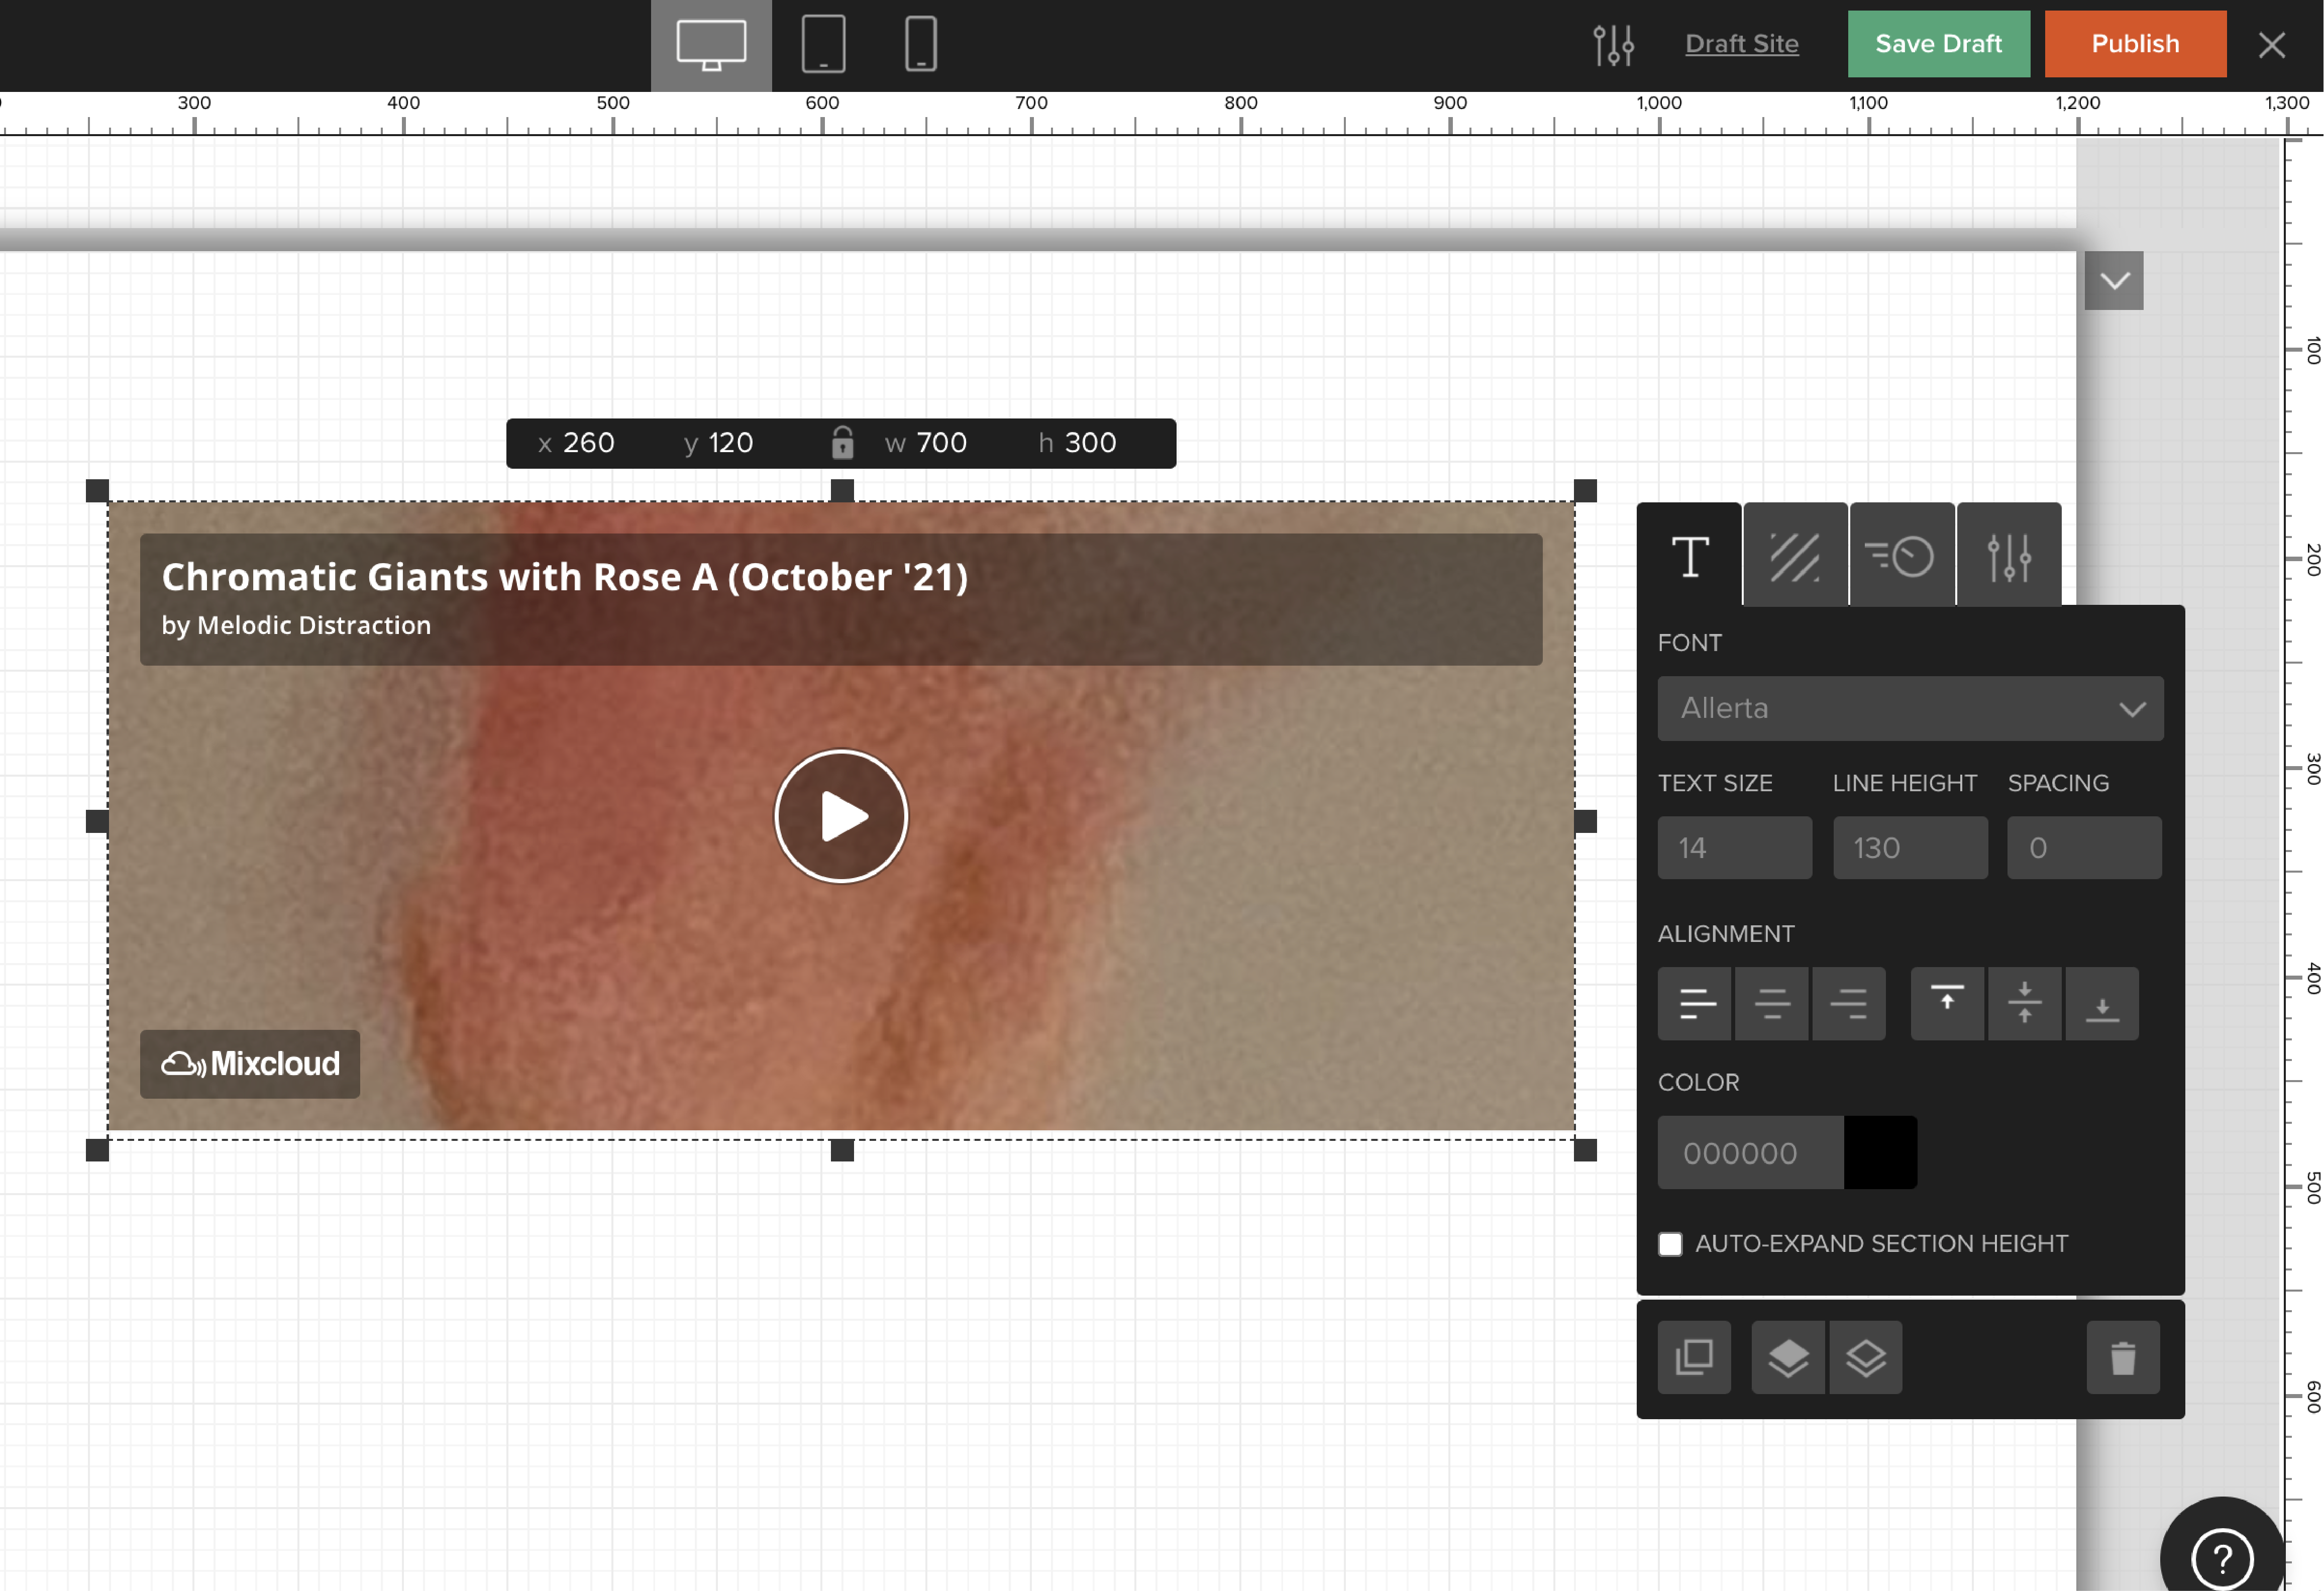
Task: Set center text alignment
Action: click(1771, 1003)
